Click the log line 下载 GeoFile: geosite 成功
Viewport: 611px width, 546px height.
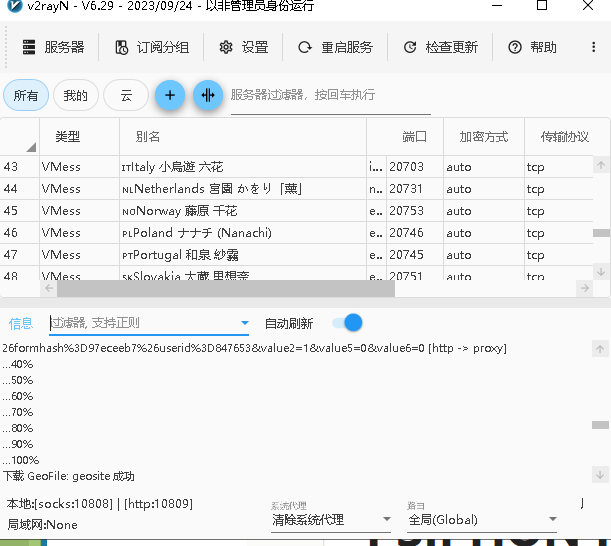[69, 476]
